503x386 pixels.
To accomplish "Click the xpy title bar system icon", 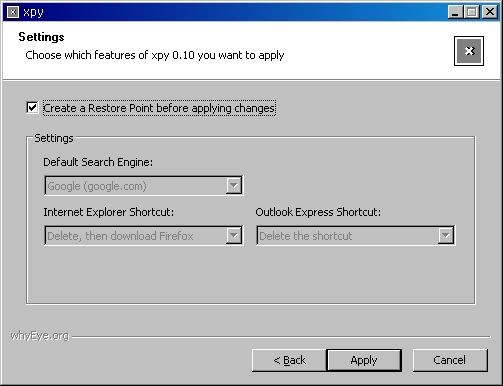I will point(13,12).
